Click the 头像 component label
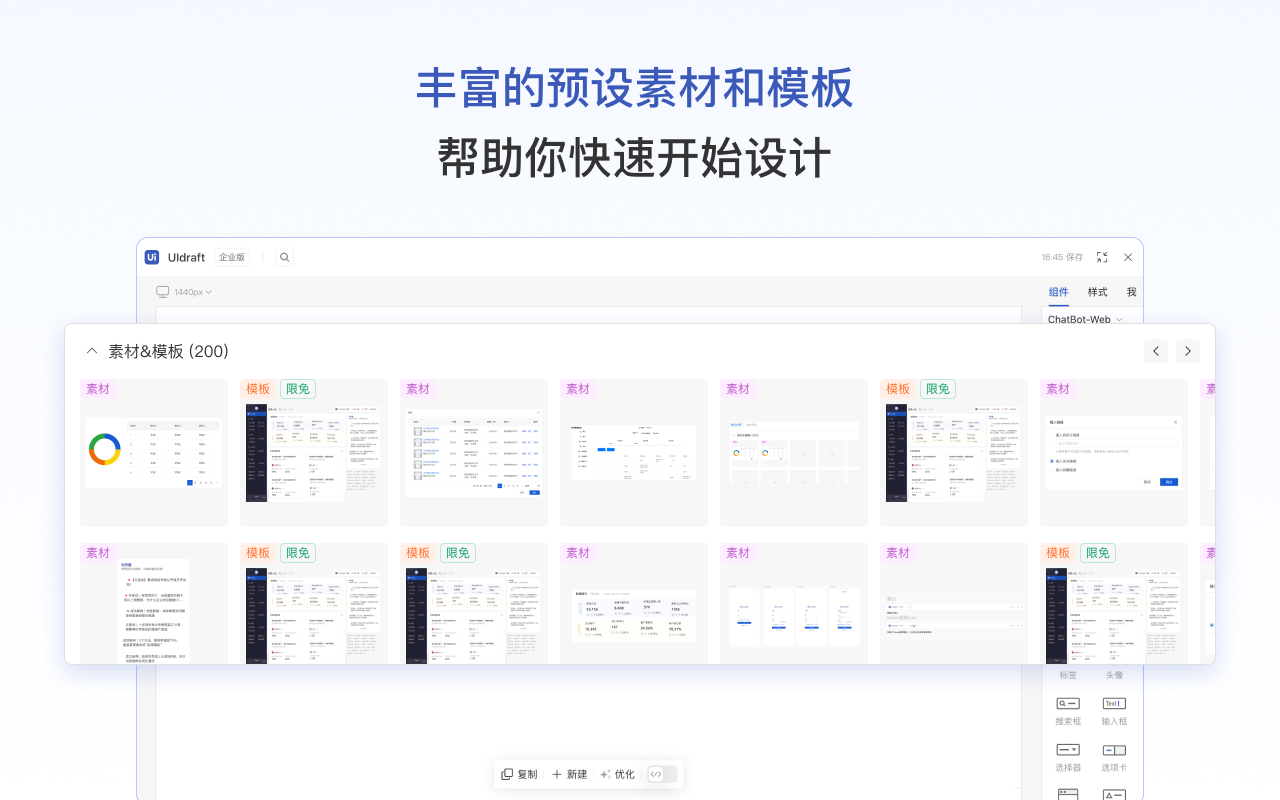Screen dimensions: 1280x800 pos(1114,675)
